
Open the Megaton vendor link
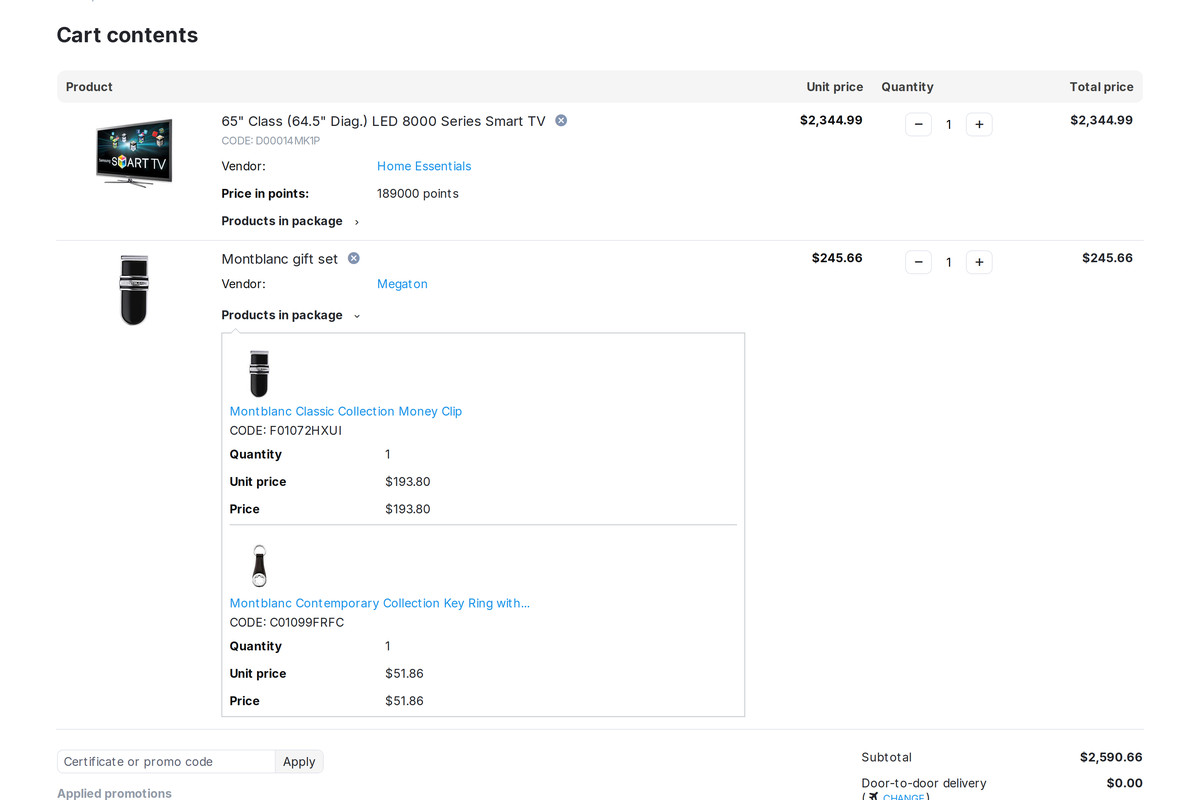tap(402, 284)
